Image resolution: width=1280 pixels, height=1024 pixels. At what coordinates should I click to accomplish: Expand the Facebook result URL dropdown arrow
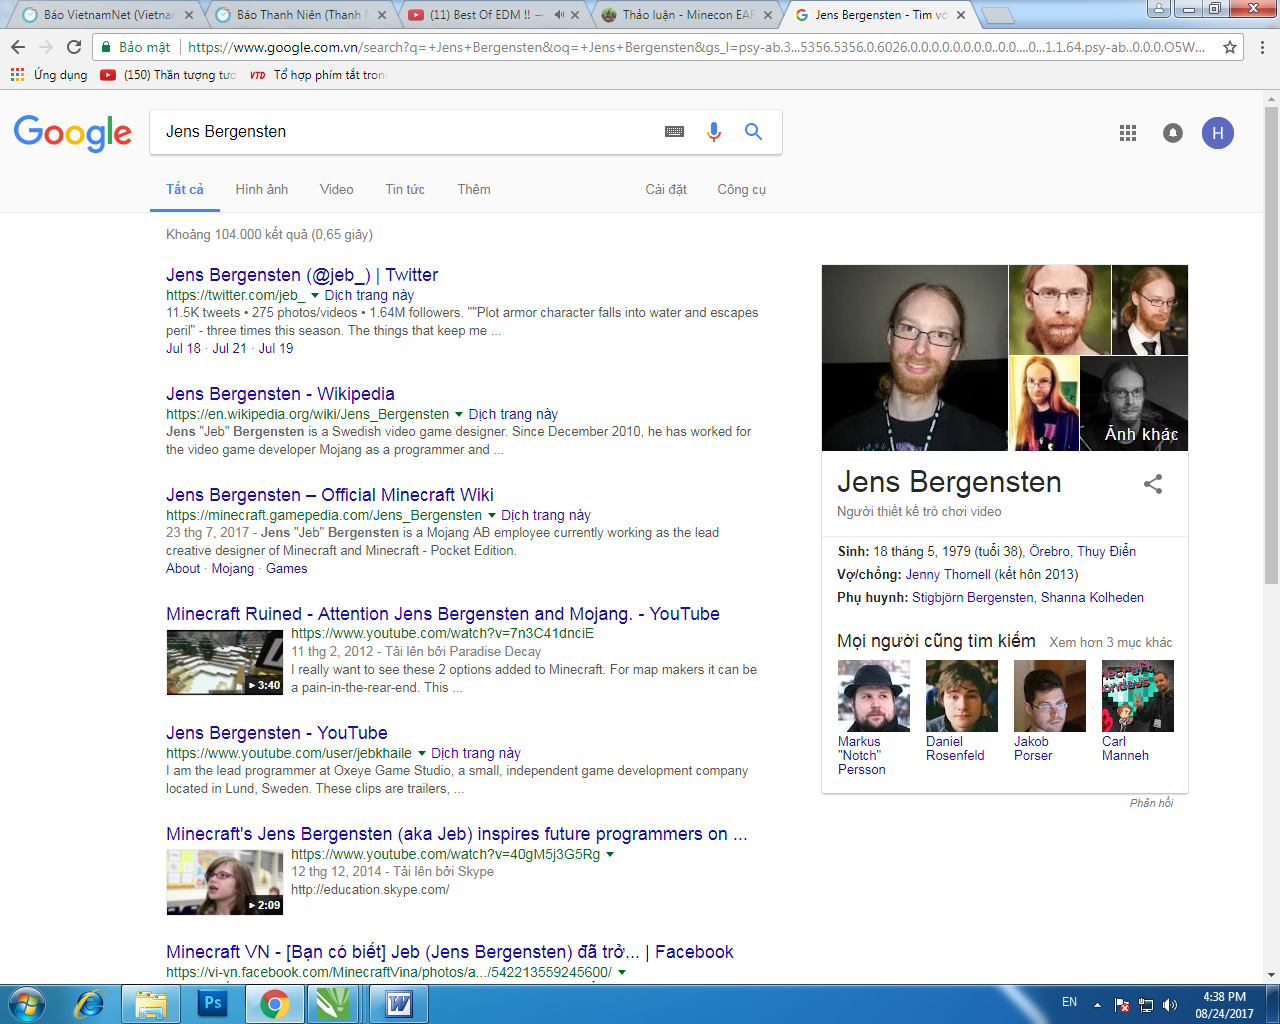click(x=622, y=973)
